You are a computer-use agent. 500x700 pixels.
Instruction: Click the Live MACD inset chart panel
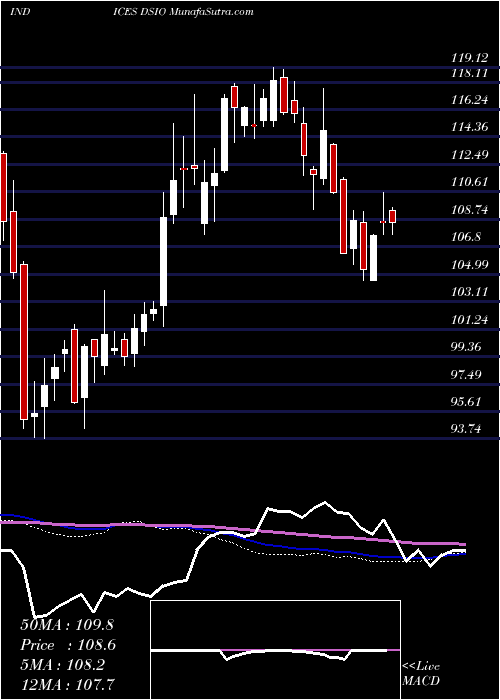click(275, 650)
